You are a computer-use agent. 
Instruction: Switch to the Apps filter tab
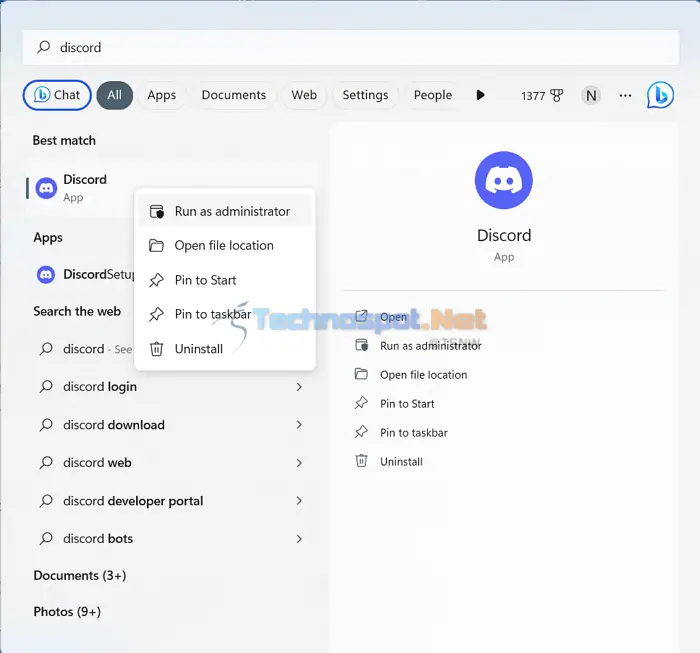coord(162,95)
